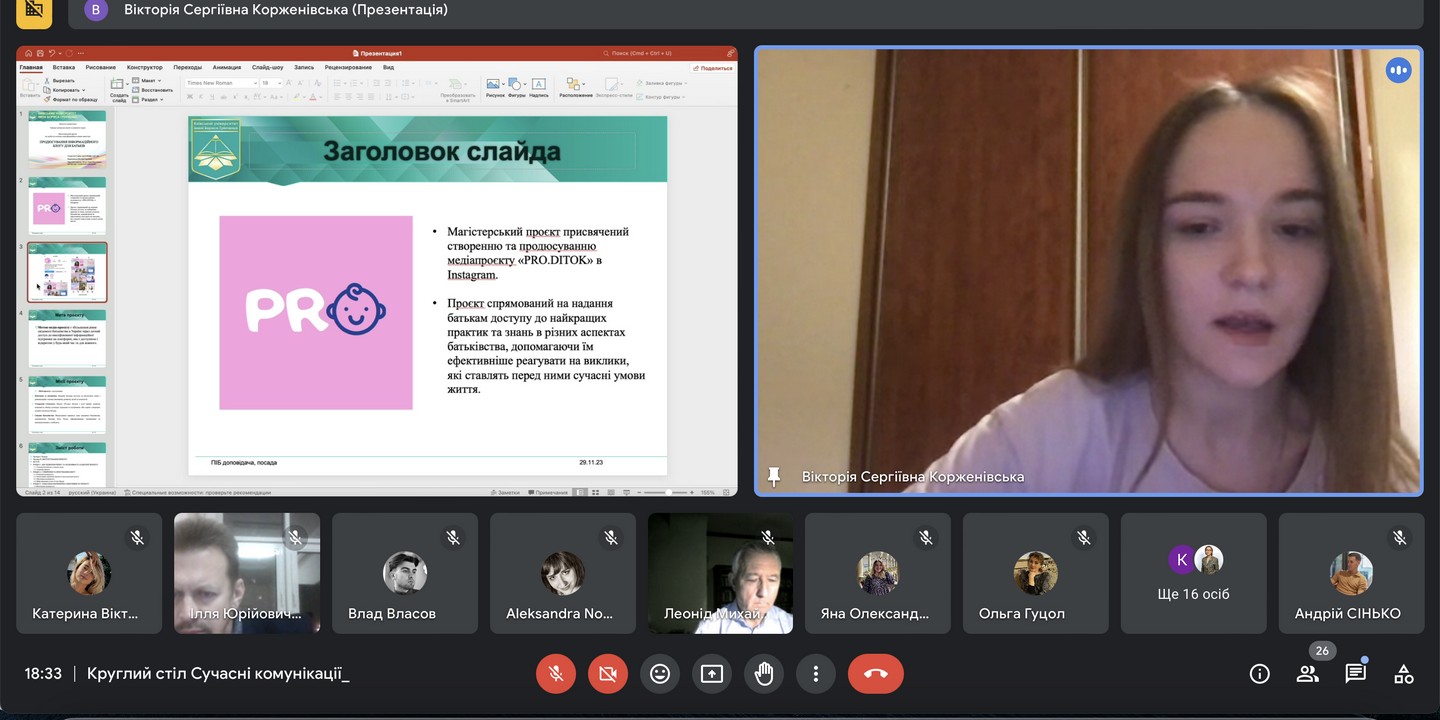
Task: Open the emoji reactions panel
Action: tap(660, 674)
